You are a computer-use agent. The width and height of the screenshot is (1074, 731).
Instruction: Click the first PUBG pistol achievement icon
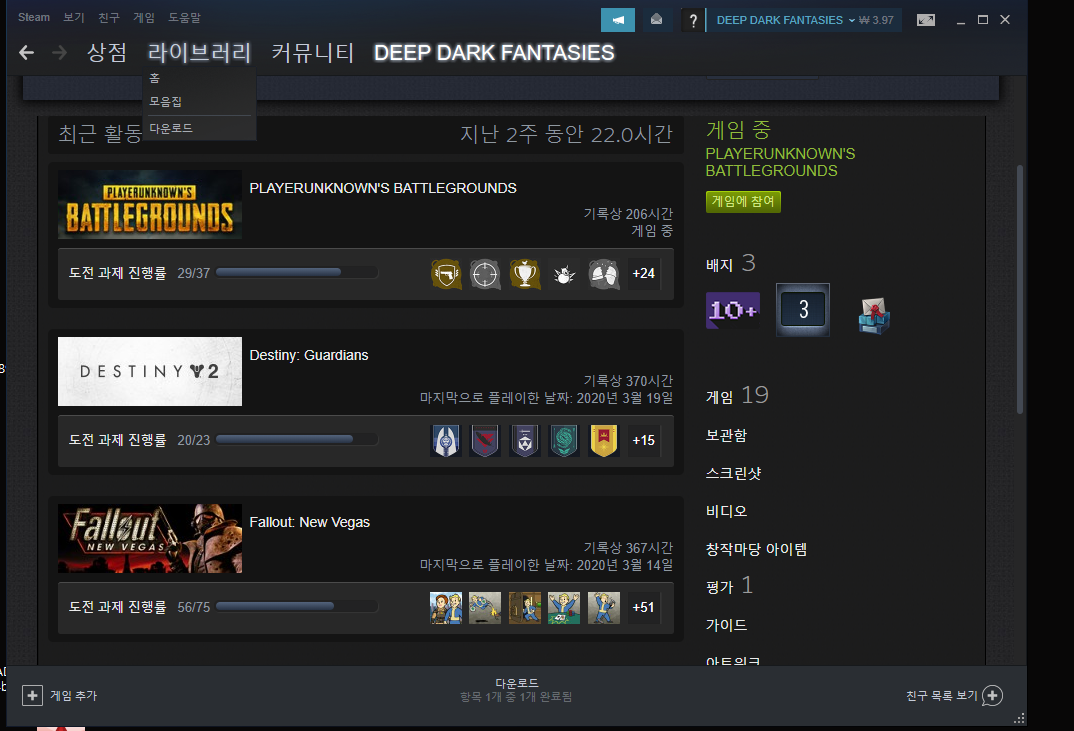tap(446, 274)
